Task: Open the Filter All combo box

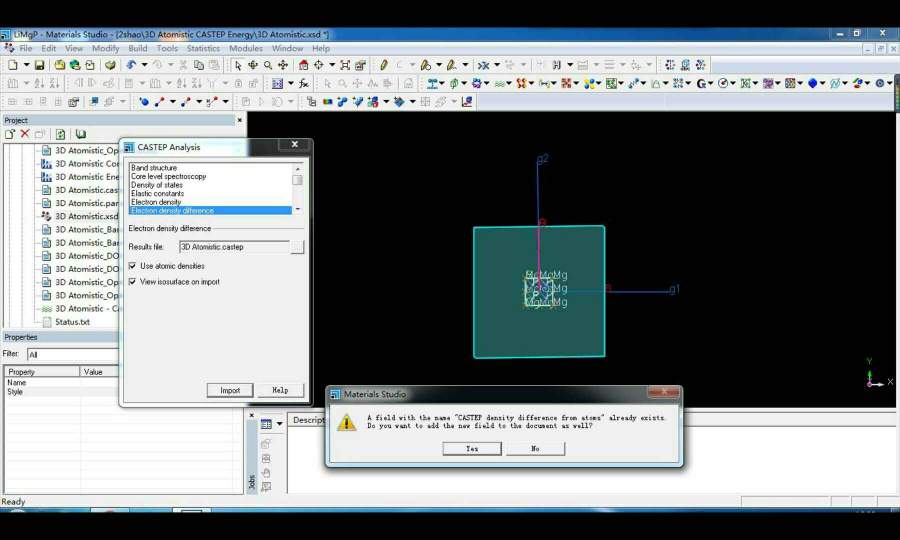Action: tap(73, 355)
